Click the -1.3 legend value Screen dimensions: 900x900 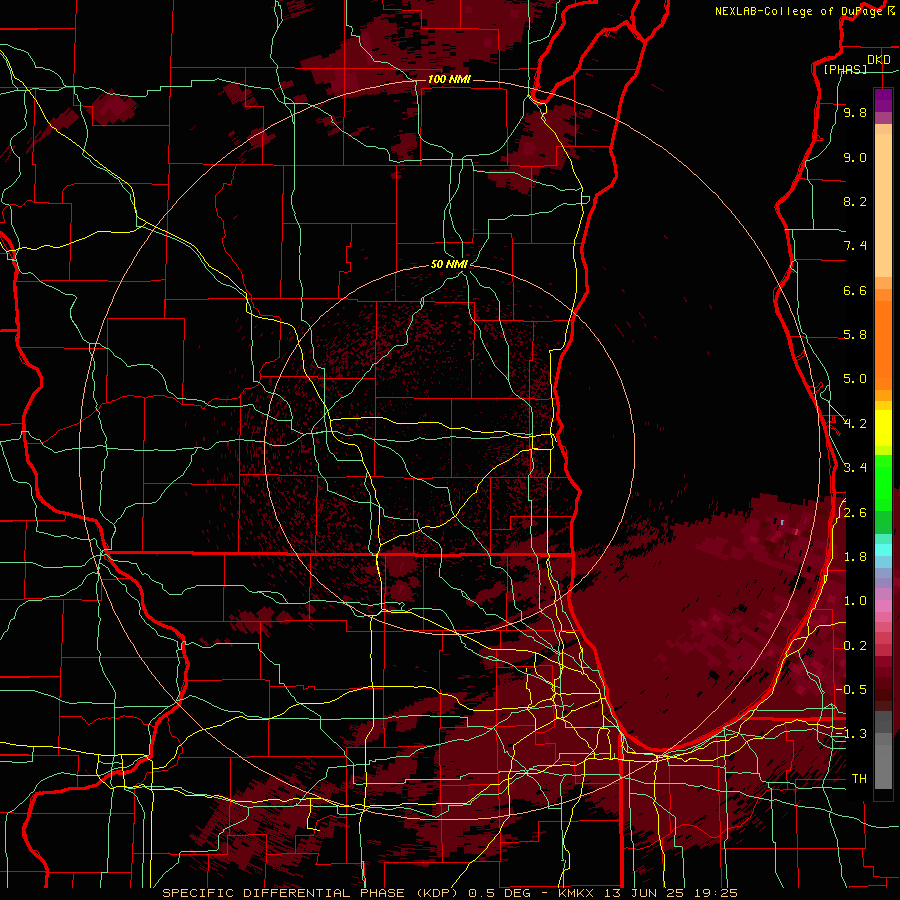tap(851, 734)
